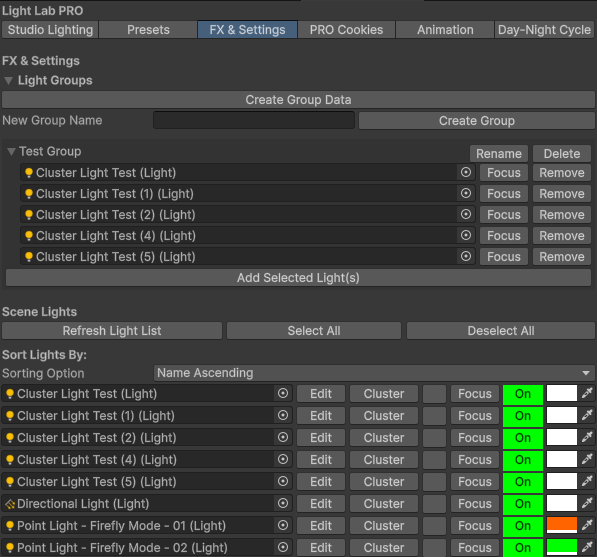Toggle On button for Cluster Light Test (4)
The image size is (597, 557).
523,460
